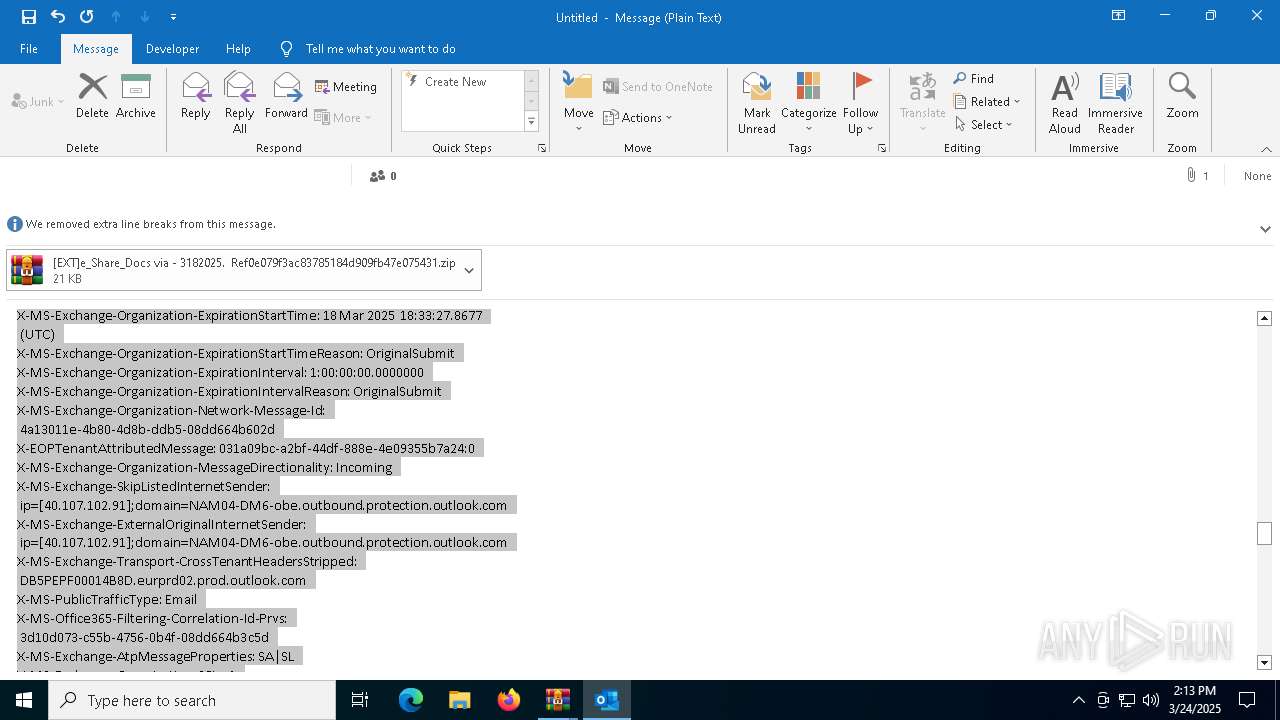Click the message body scrollbar thumb
Screen dimensions: 1280x720
tap(1264, 533)
